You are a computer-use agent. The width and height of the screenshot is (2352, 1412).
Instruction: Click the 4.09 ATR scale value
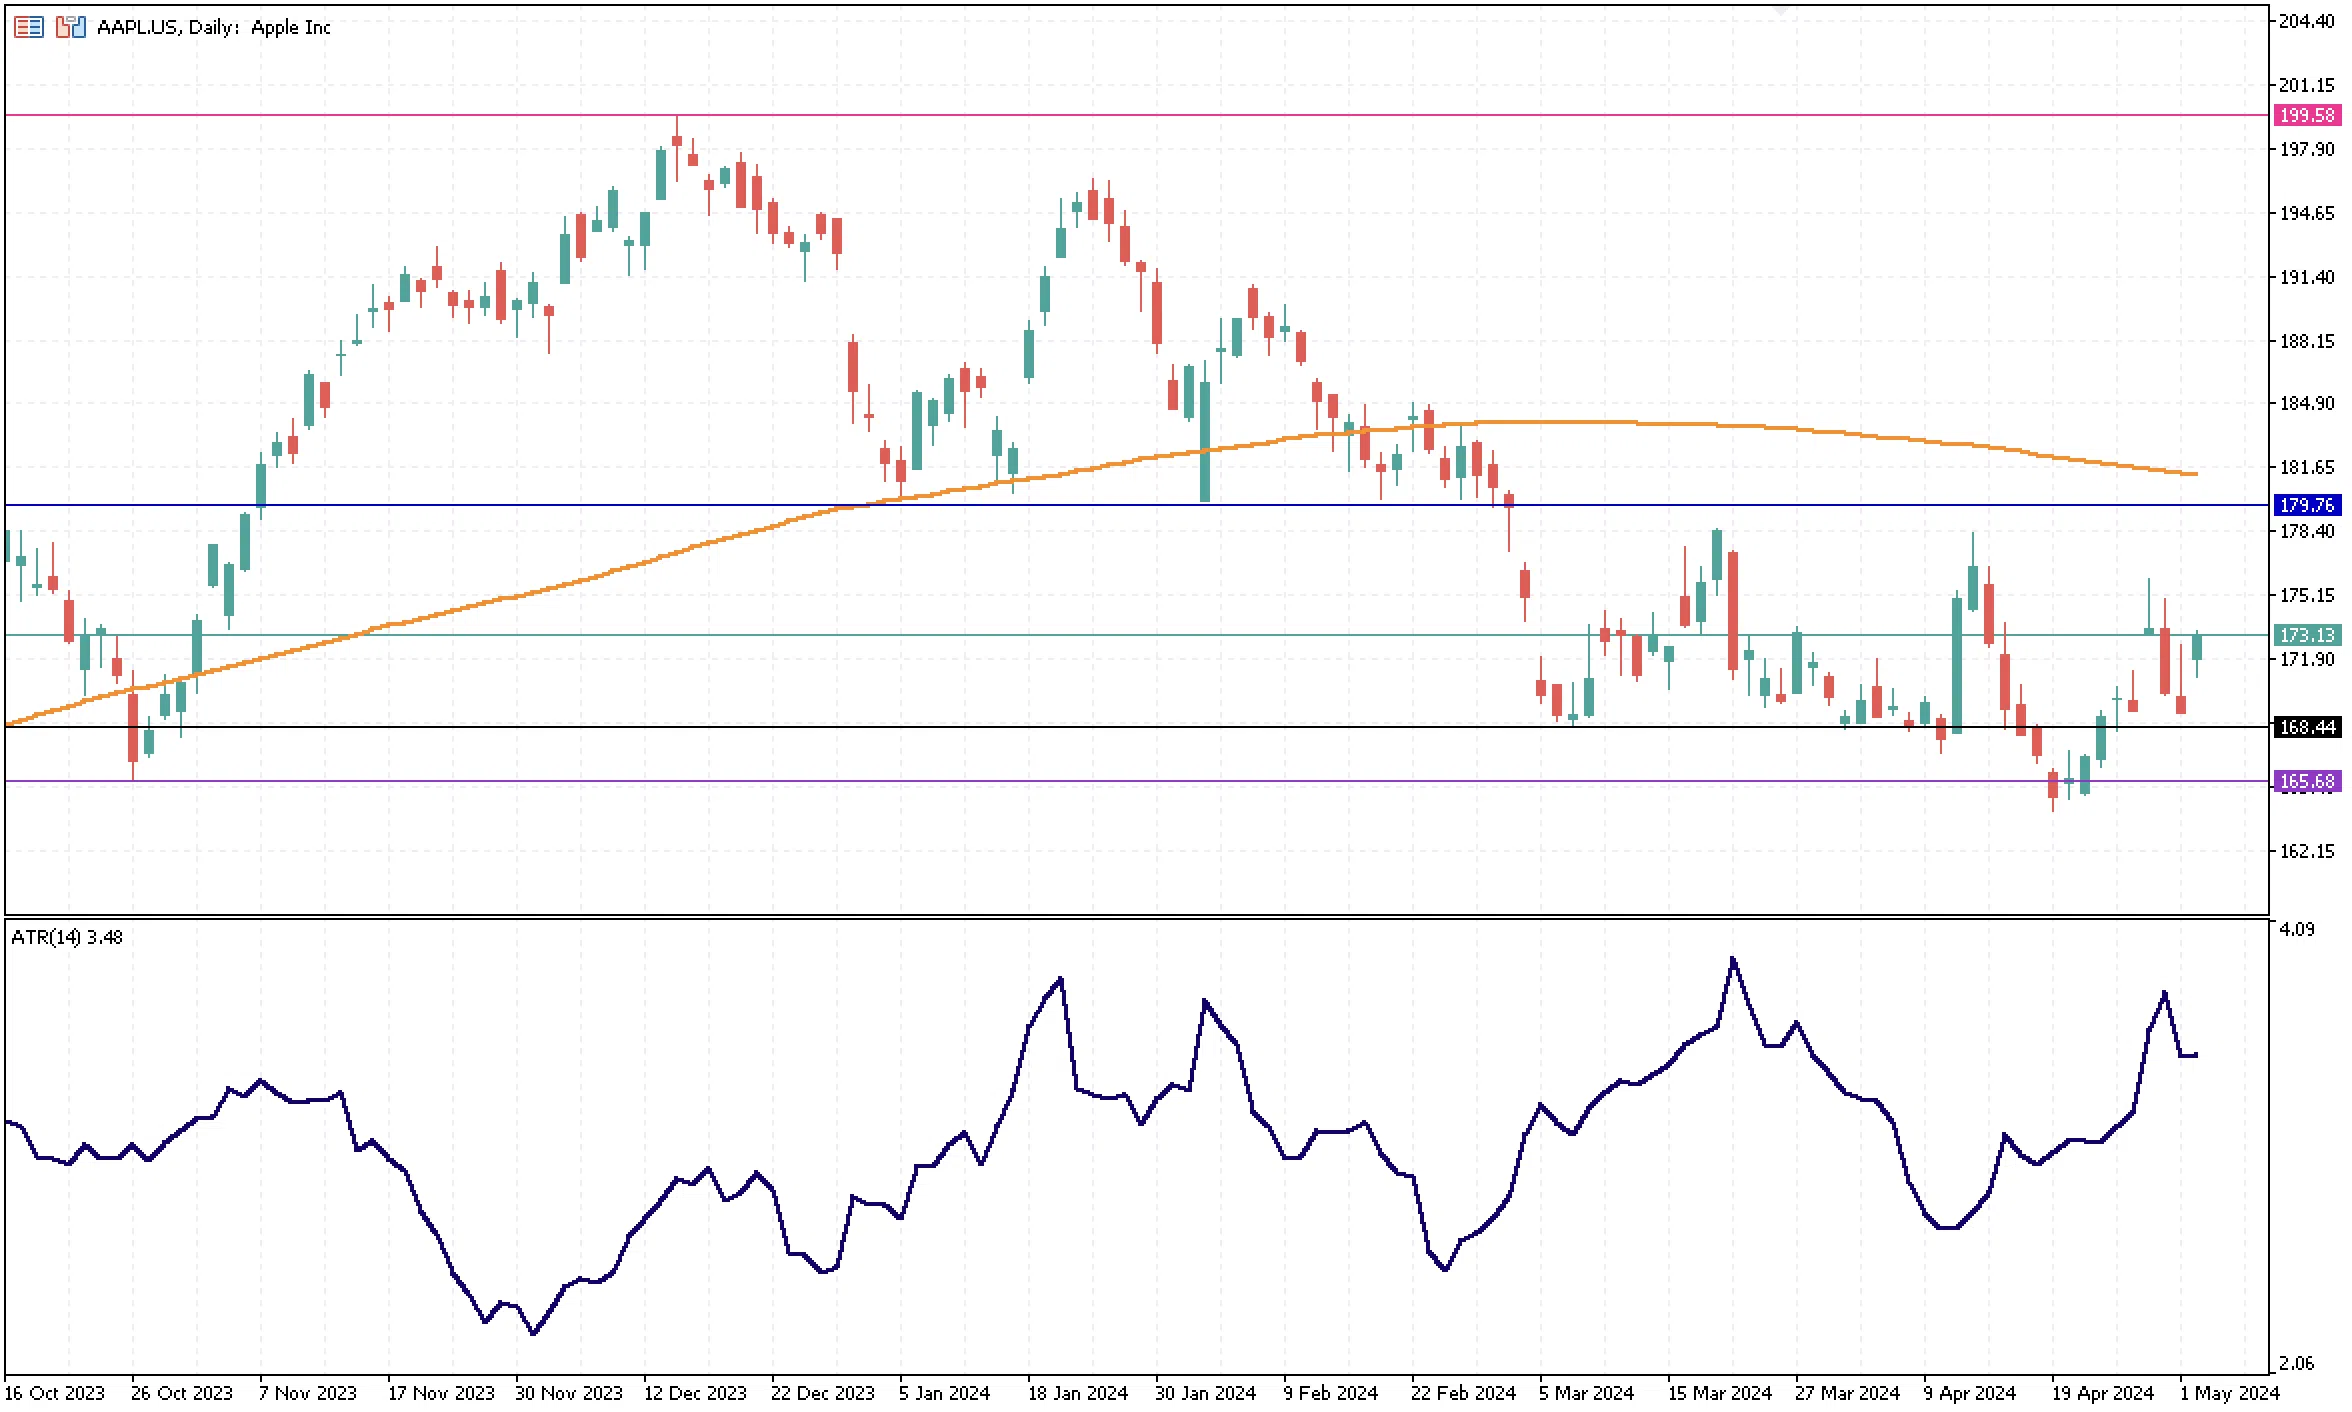2297,930
